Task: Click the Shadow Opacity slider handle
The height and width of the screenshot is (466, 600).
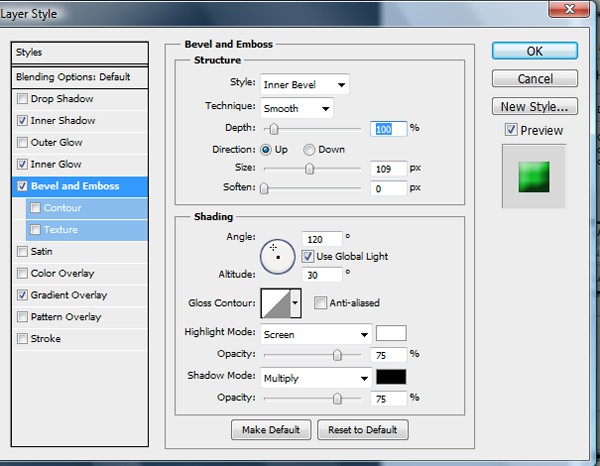Action: (x=337, y=399)
